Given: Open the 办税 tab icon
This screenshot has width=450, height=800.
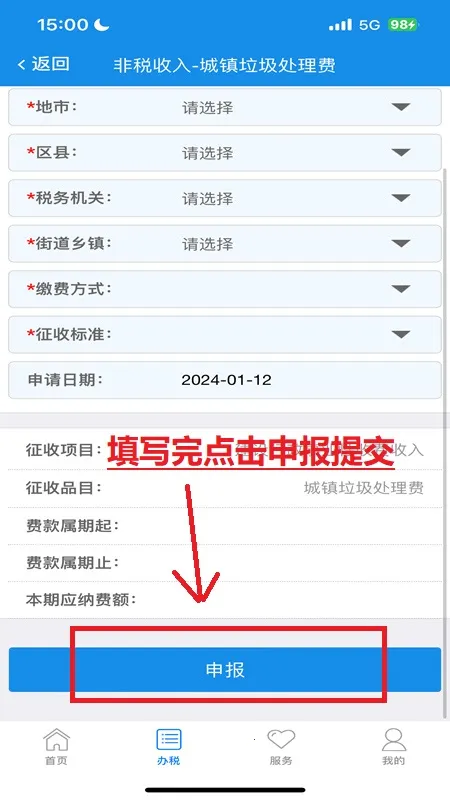Looking at the screenshot, I should click(169, 740).
